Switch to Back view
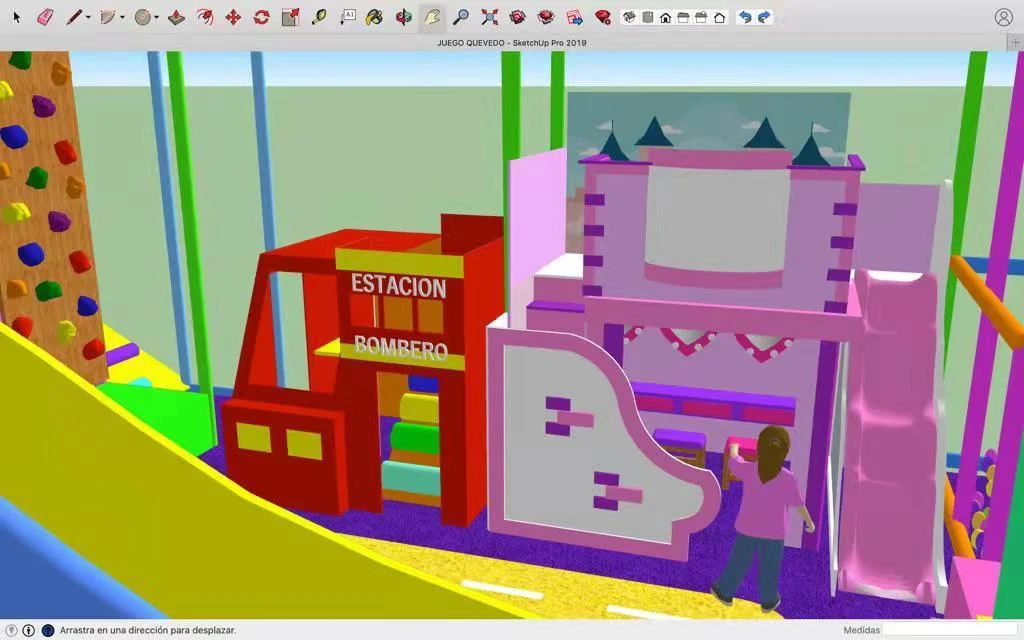 tap(701, 18)
